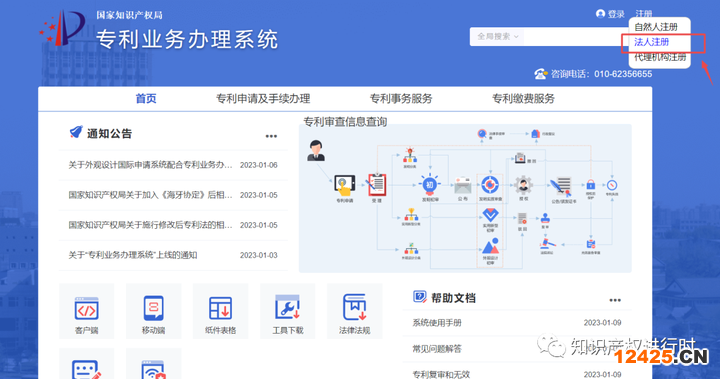
Task: Click the 登录 user login icon
Action: pos(600,14)
